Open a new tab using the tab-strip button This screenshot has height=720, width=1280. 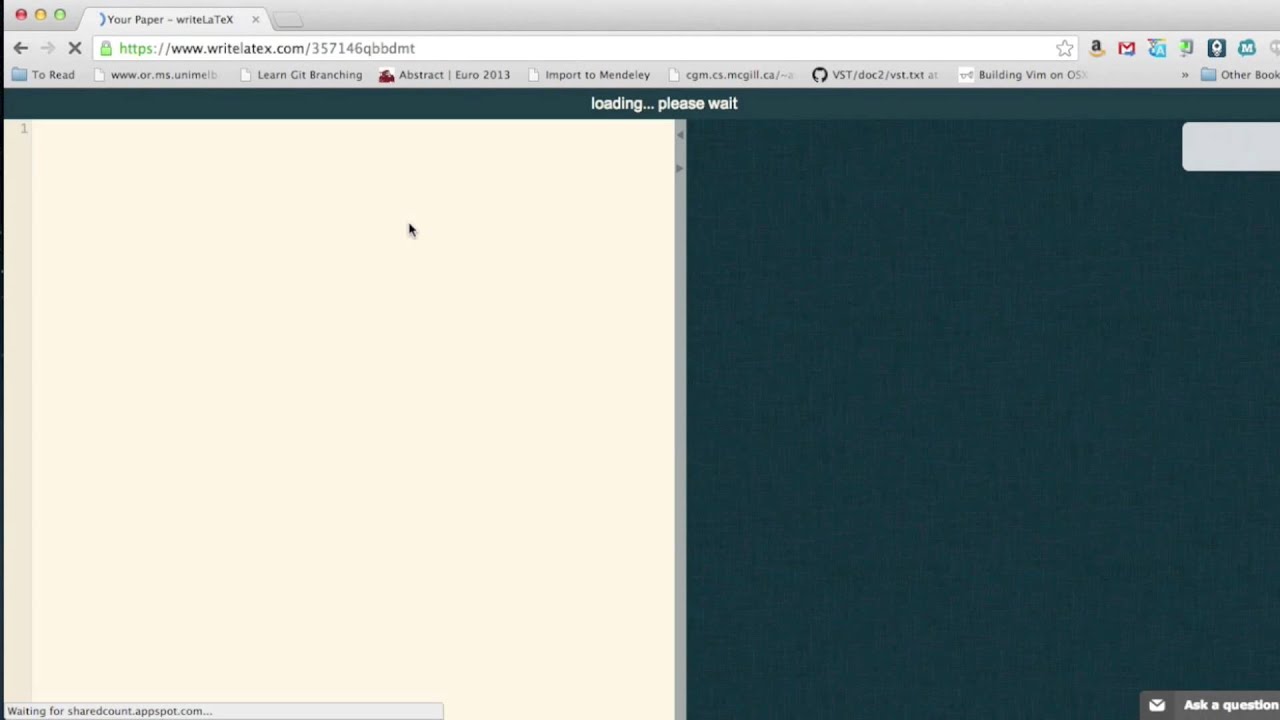(x=288, y=20)
